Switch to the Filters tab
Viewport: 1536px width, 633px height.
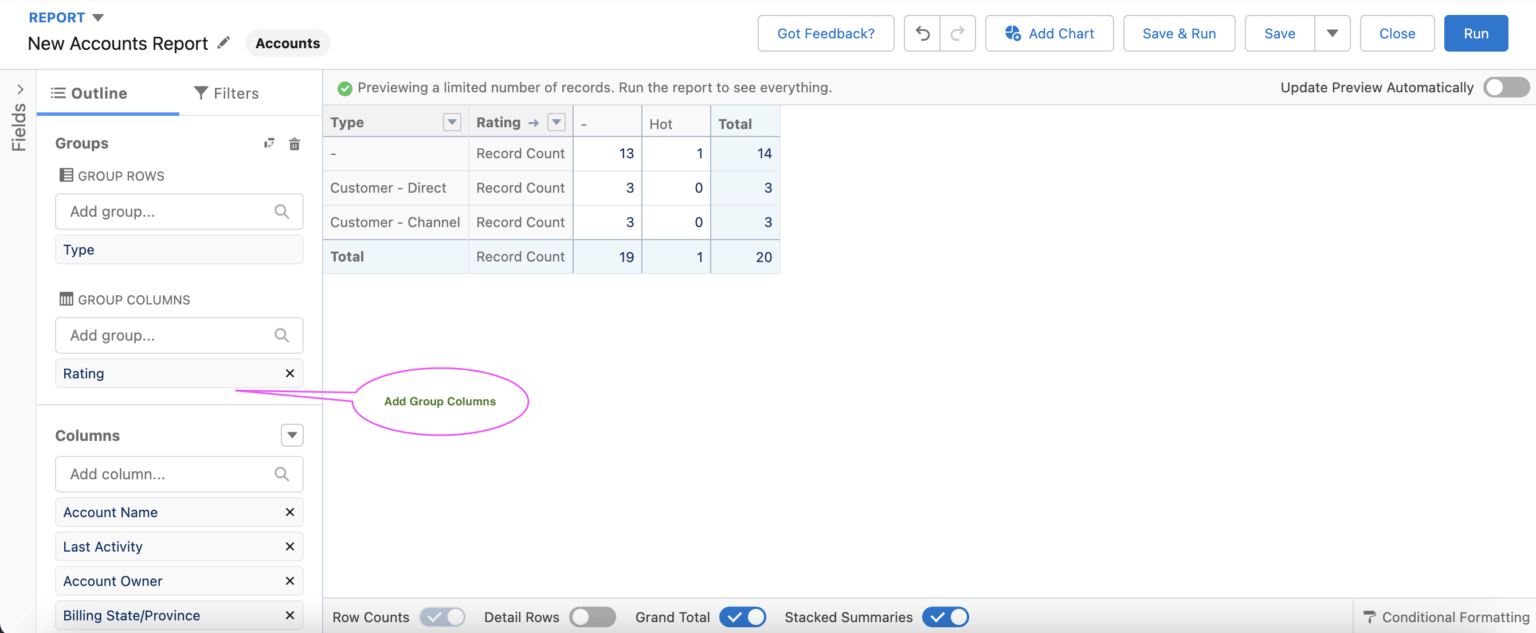pyautogui.click(x=226, y=93)
